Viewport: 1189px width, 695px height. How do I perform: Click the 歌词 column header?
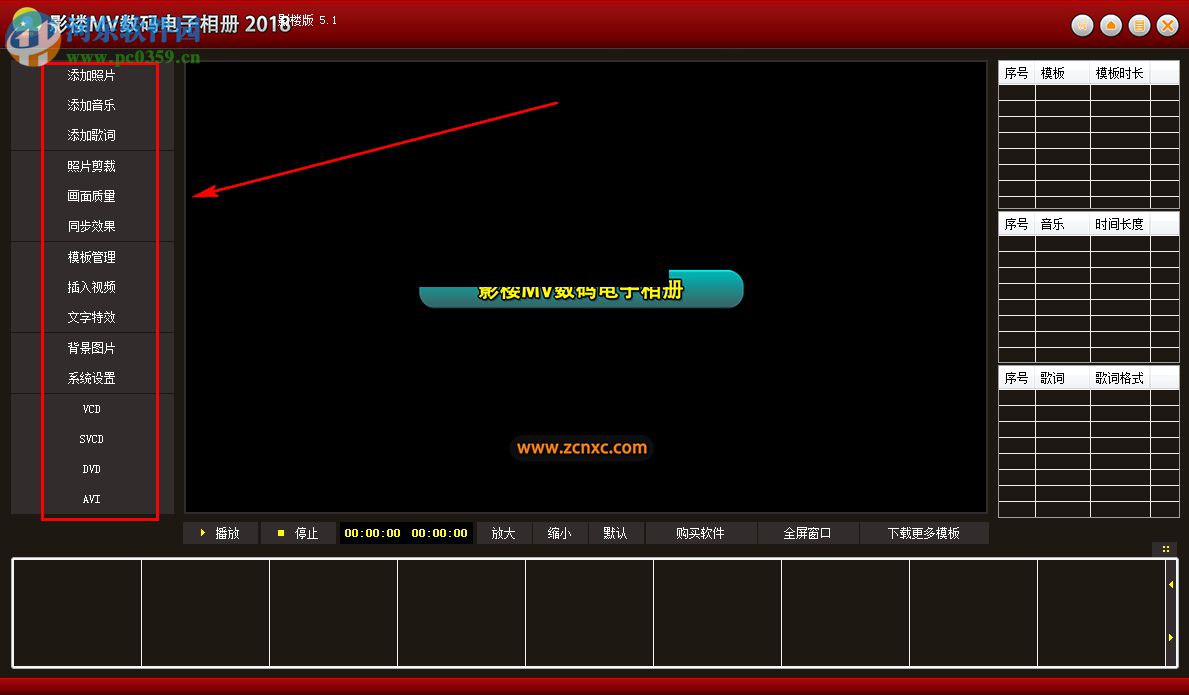point(1062,378)
